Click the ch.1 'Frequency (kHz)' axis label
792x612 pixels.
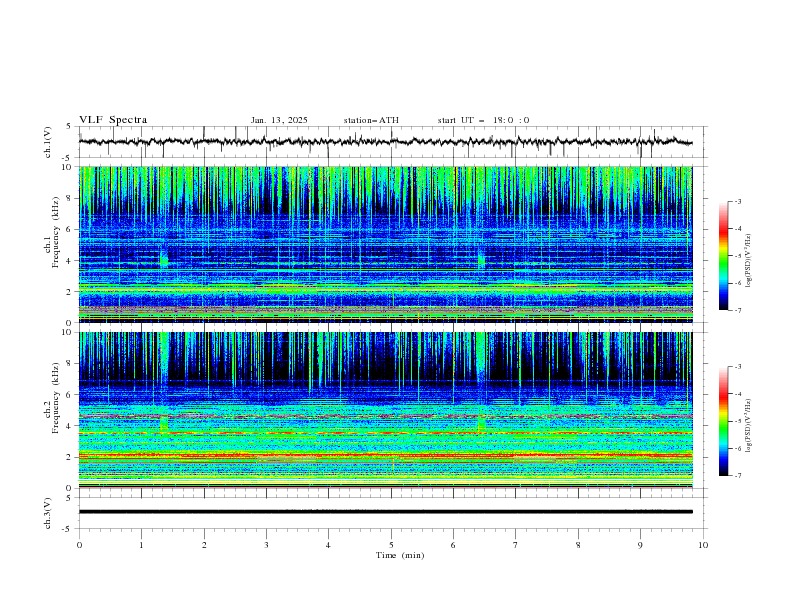click(56, 232)
